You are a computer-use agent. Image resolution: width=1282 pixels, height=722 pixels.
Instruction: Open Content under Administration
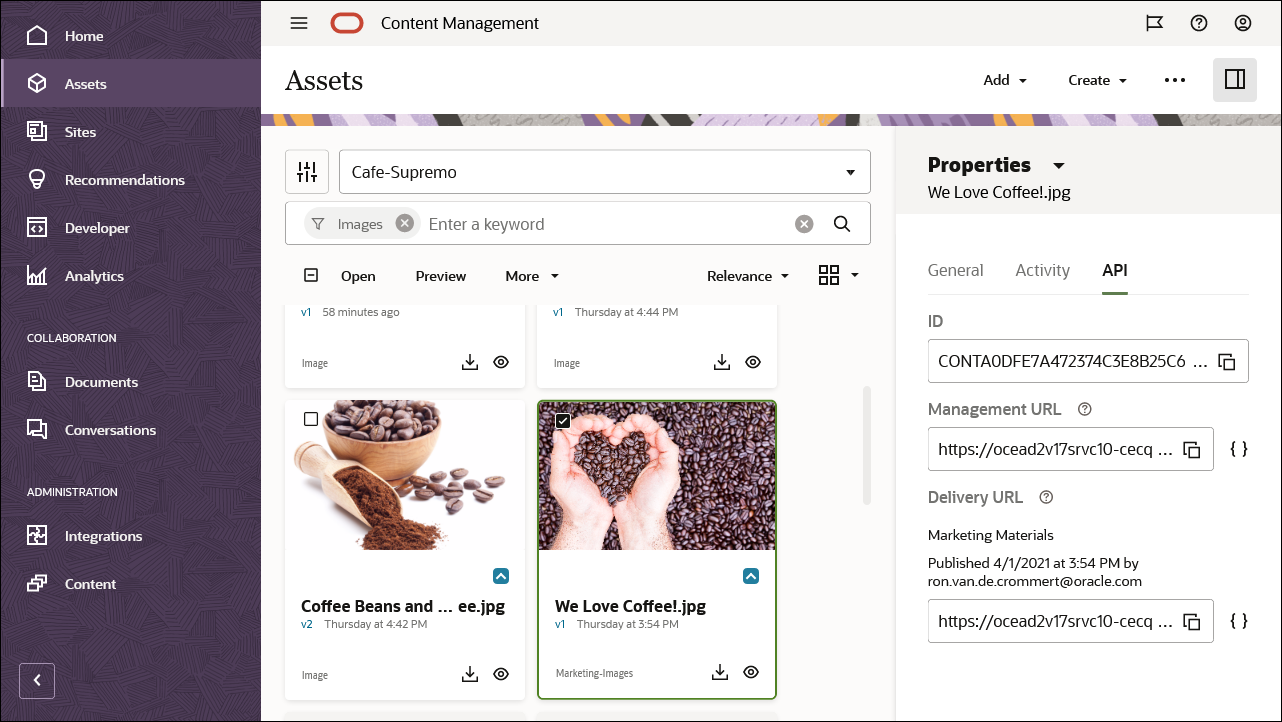131,584
